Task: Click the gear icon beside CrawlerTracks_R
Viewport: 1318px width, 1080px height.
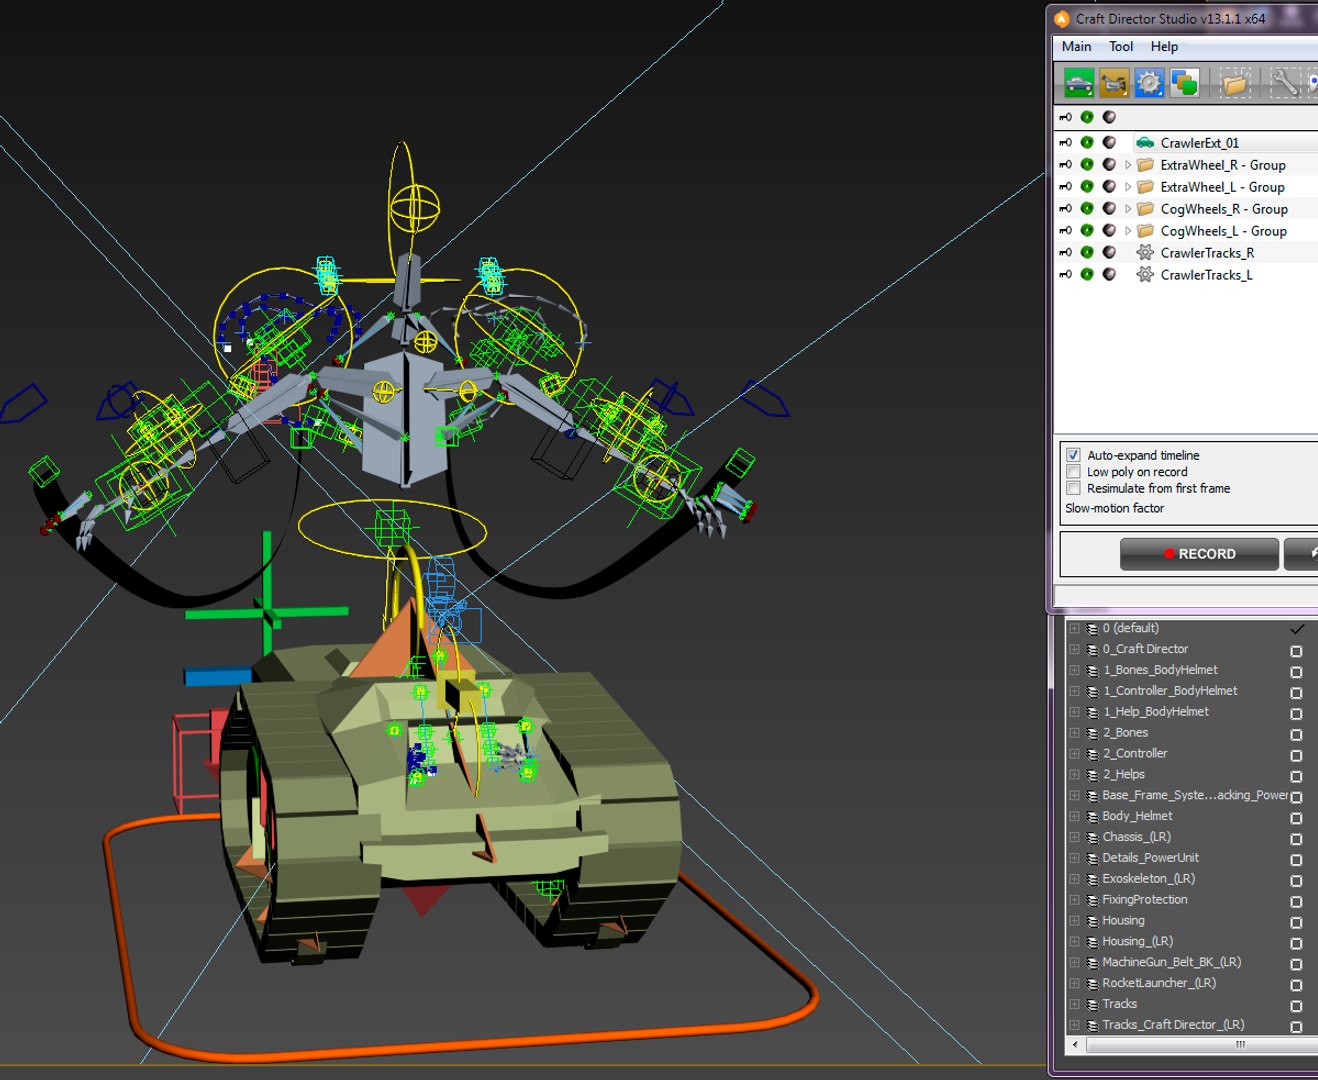Action: click(1145, 253)
